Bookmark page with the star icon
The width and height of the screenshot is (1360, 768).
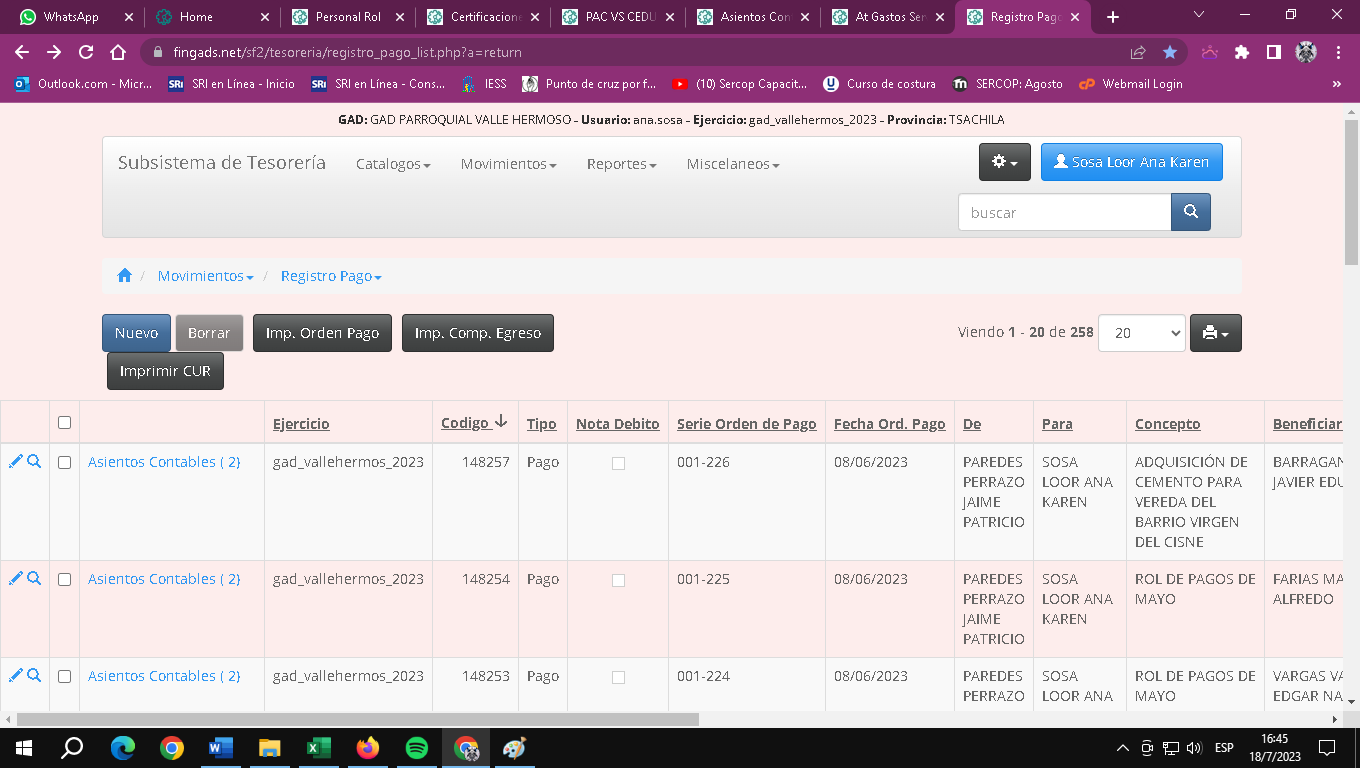[1169, 52]
